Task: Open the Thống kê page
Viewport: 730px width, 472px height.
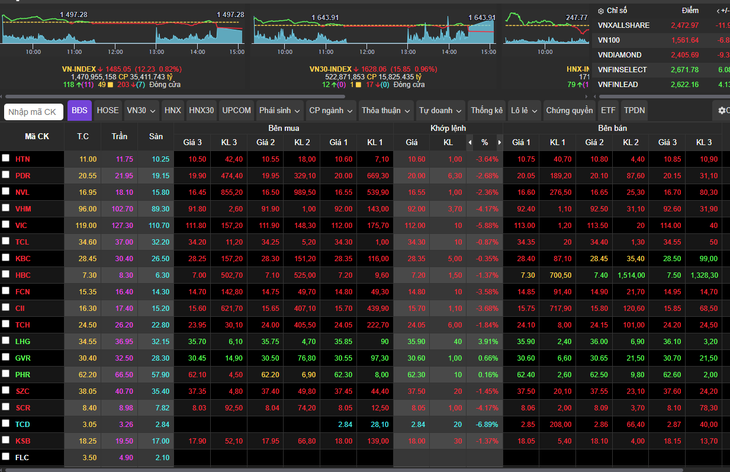Action: (487, 111)
